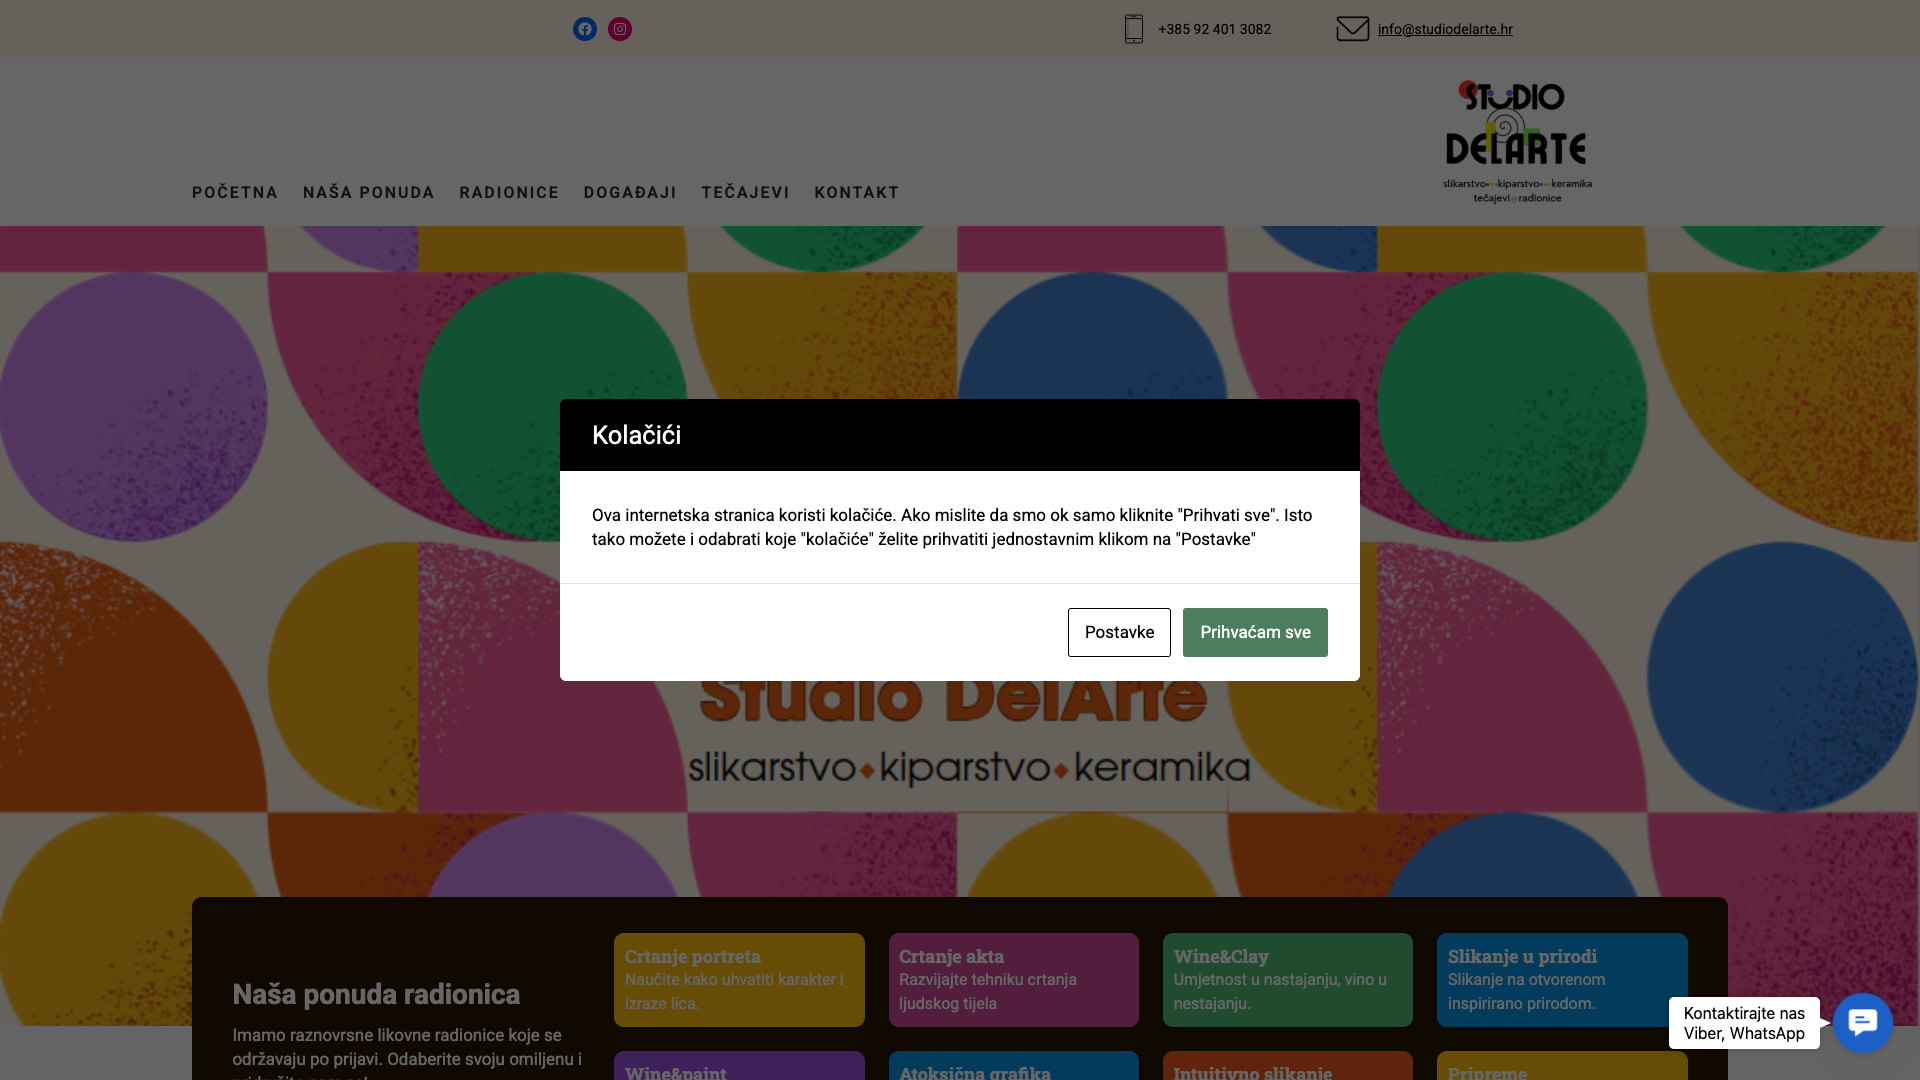1920x1080 pixels.
Task: Navigate to RADIONICE page
Action: coord(509,192)
